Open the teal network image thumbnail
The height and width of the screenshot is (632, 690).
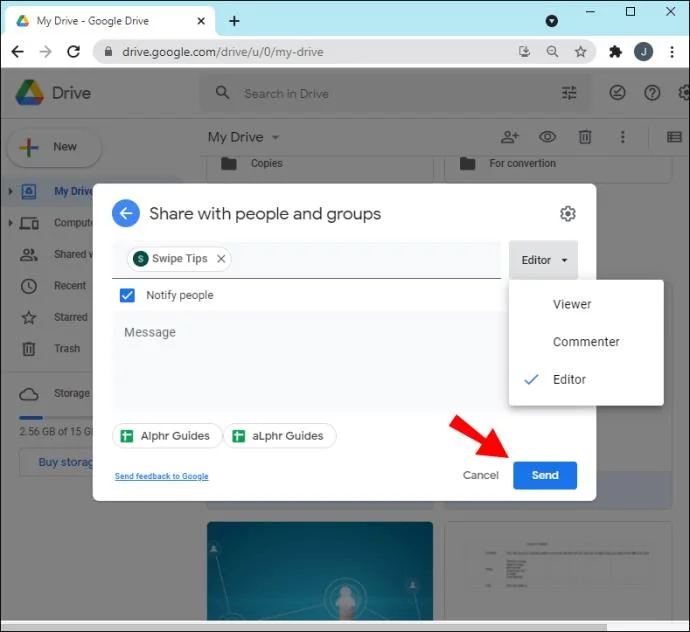[x=320, y=571]
